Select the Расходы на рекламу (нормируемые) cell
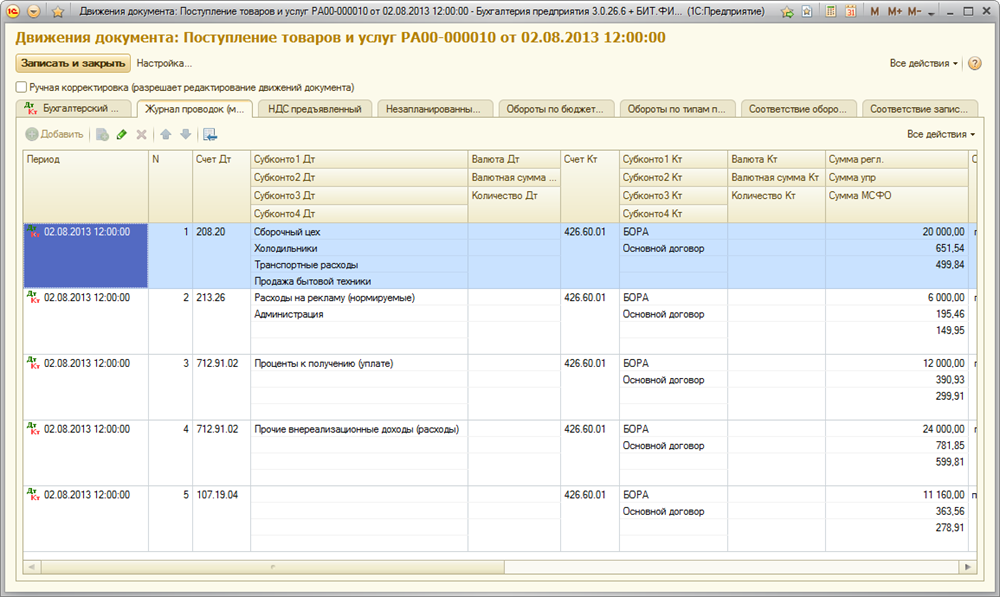The height and width of the screenshot is (597, 1000). [x=335, y=297]
